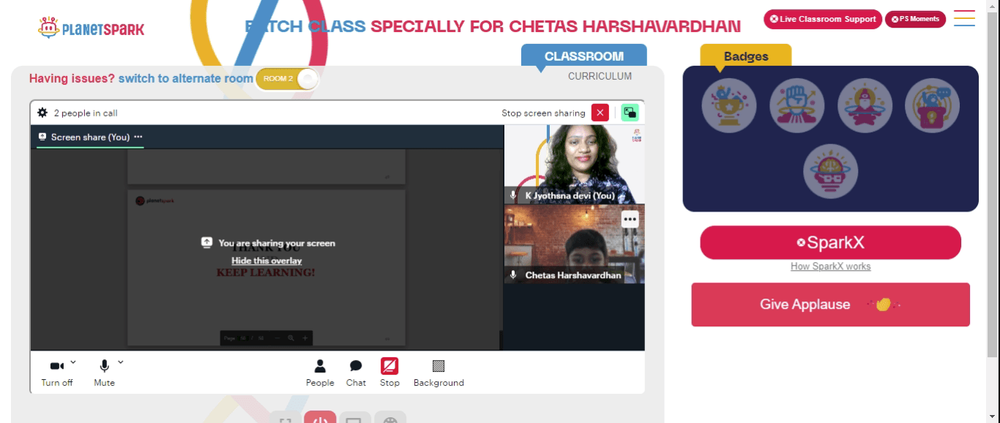Image resolution: width=1000 pixels, height=423 pixels.
Task: Click the vertical page scrollbar
Action: click(993, 185)
